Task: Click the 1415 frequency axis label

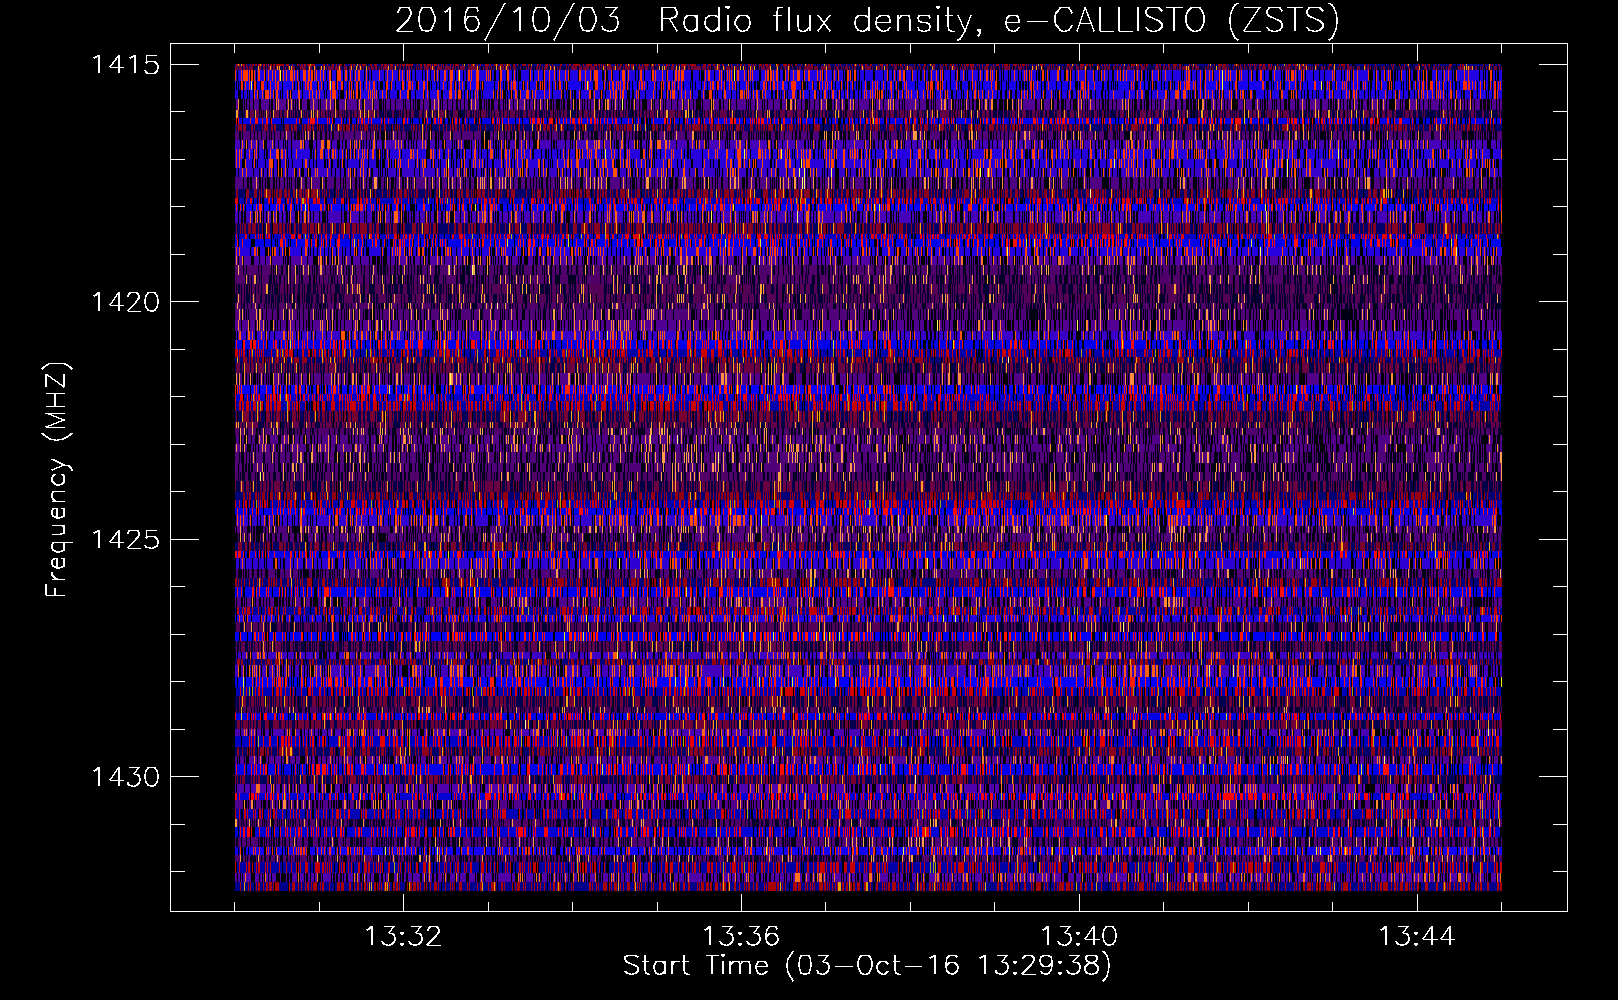Action: (125, 65)
